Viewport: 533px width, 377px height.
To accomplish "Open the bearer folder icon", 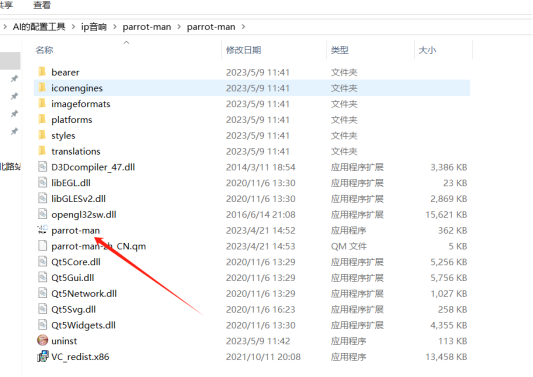I will tap(42, 72).
